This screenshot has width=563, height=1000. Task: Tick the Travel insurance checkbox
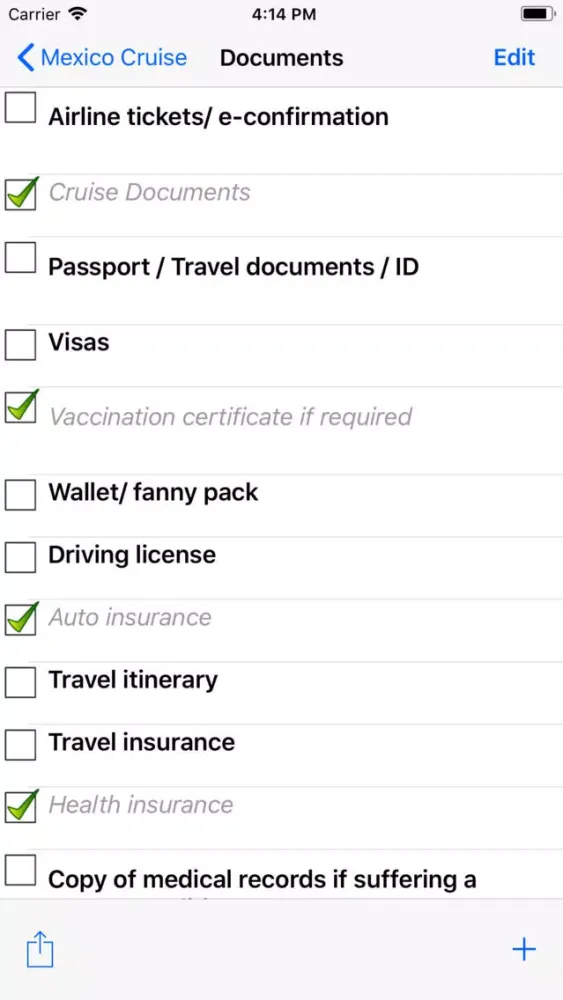[x=20, y=745]
